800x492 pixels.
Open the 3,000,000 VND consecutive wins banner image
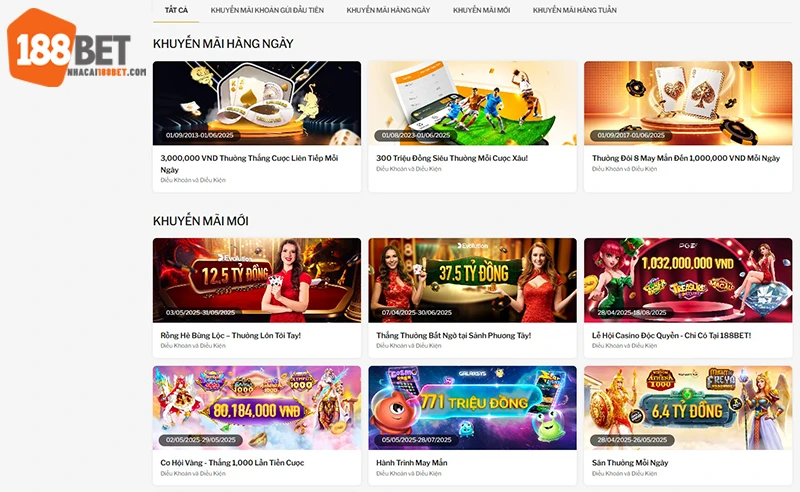coord(257,103)
